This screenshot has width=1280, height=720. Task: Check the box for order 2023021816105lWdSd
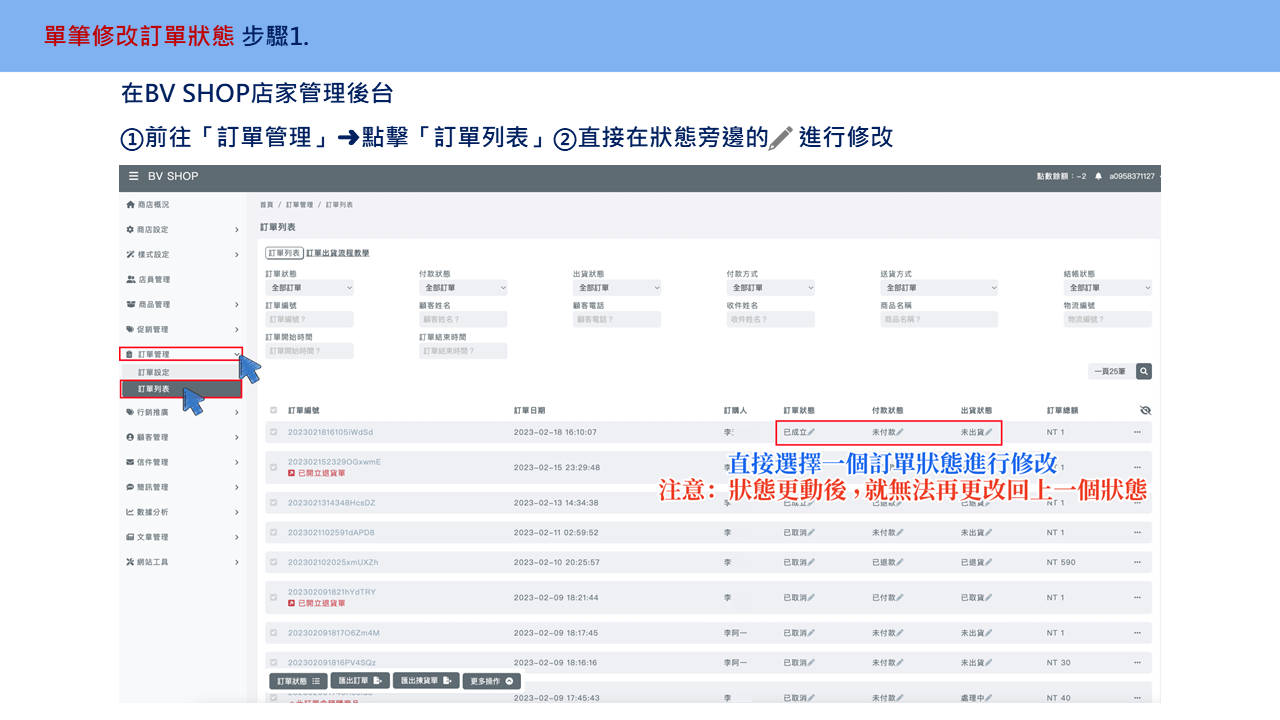click(274, 432)
